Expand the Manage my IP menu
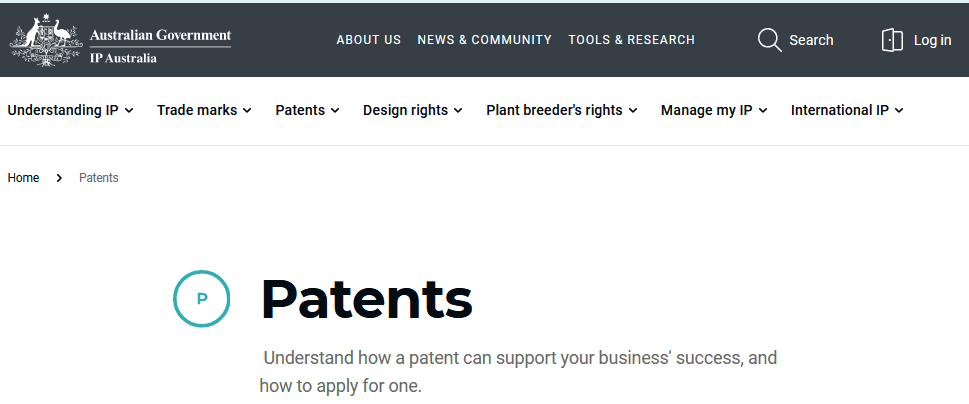This screenshot has width=969, height=404. click(714, 111)
